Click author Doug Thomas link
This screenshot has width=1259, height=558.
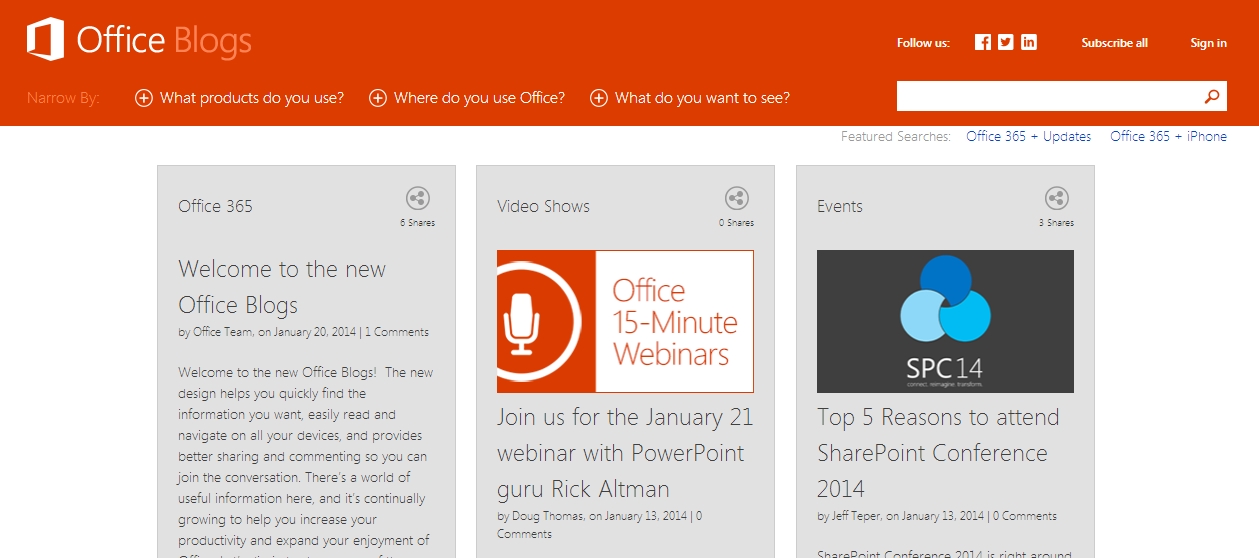[x=546, y=516]
